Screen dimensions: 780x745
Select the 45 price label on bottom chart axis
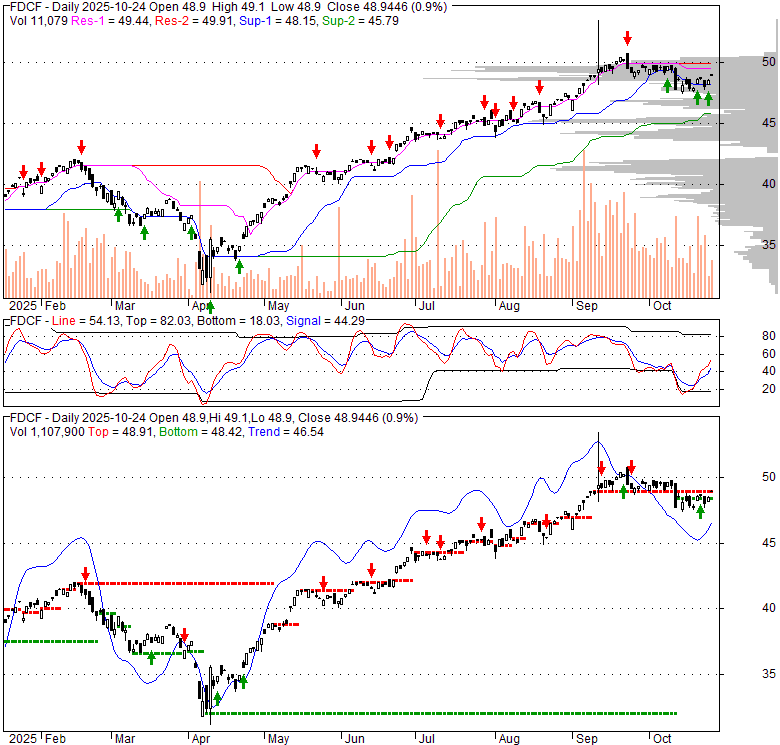point(769,543)
